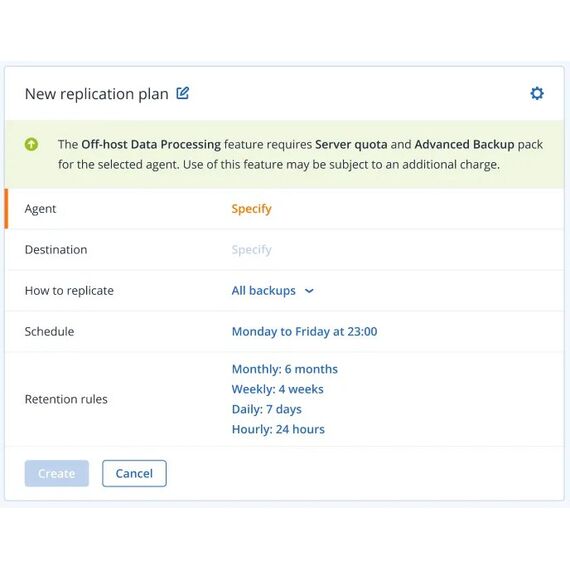This screenshot has height=570, width=570.
Task: Open plan options via the gear icon
Action: pyautogui.click(x=537, y=93)
